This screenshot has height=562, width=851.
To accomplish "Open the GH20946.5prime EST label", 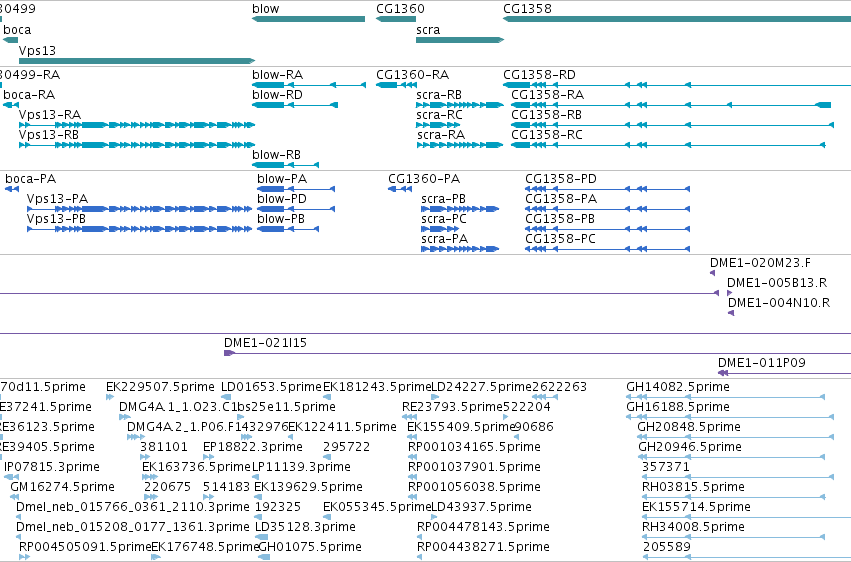I will point(689,448).
